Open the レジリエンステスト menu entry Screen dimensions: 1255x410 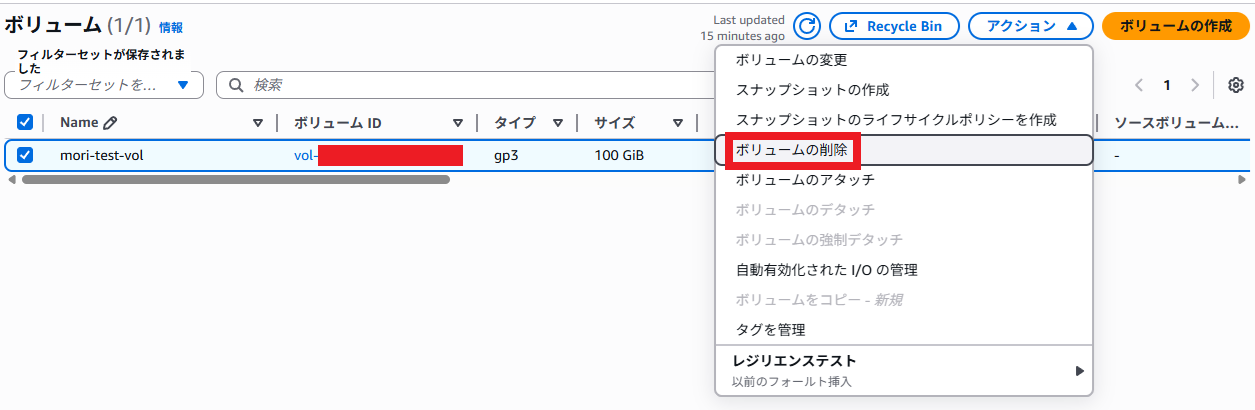904,370
